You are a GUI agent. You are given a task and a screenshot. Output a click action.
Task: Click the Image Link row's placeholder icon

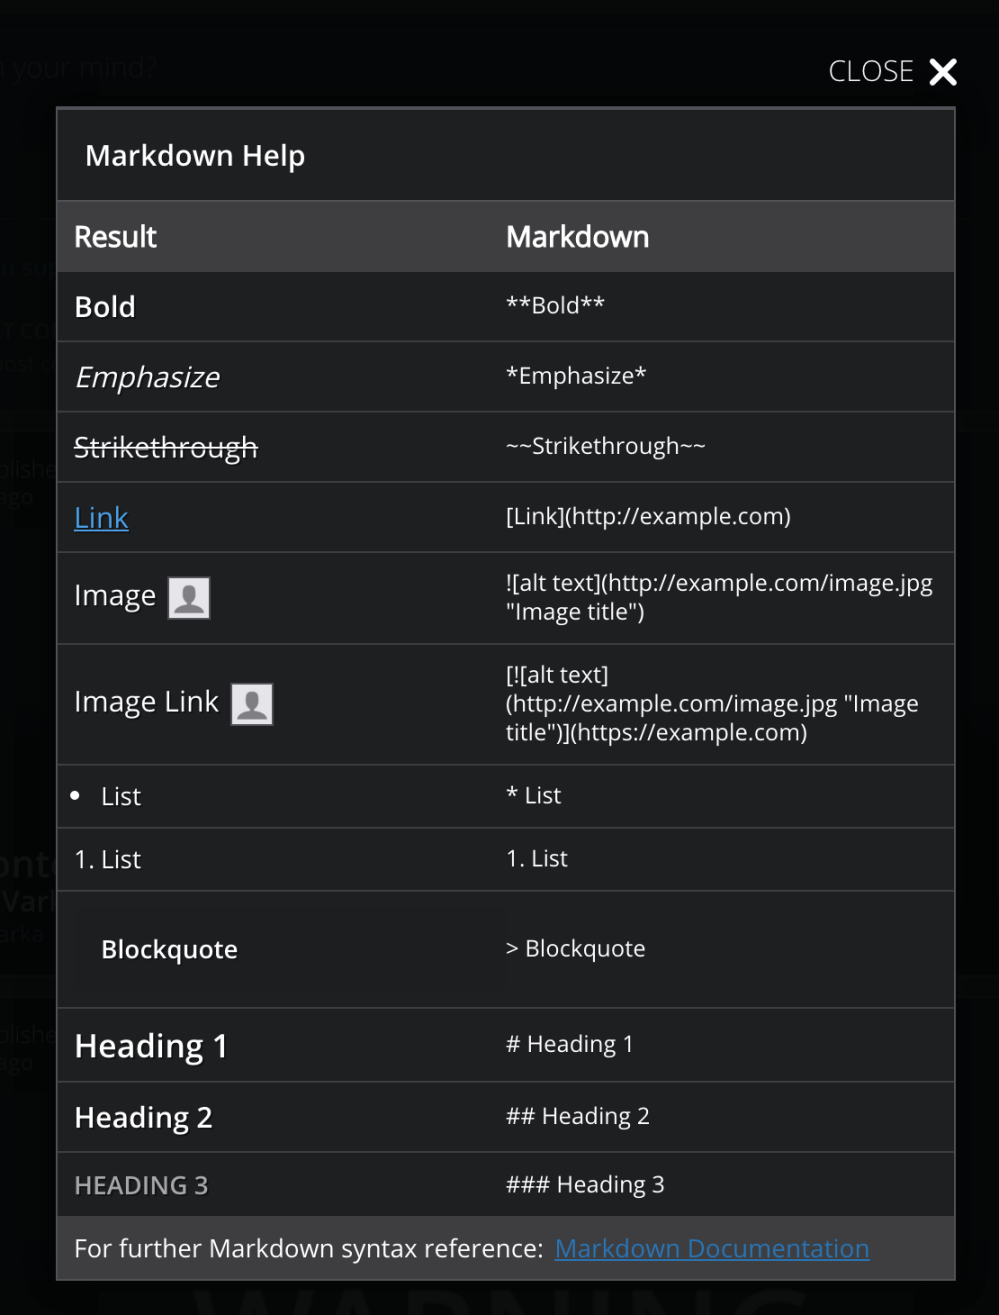click(x=252, y=704)
